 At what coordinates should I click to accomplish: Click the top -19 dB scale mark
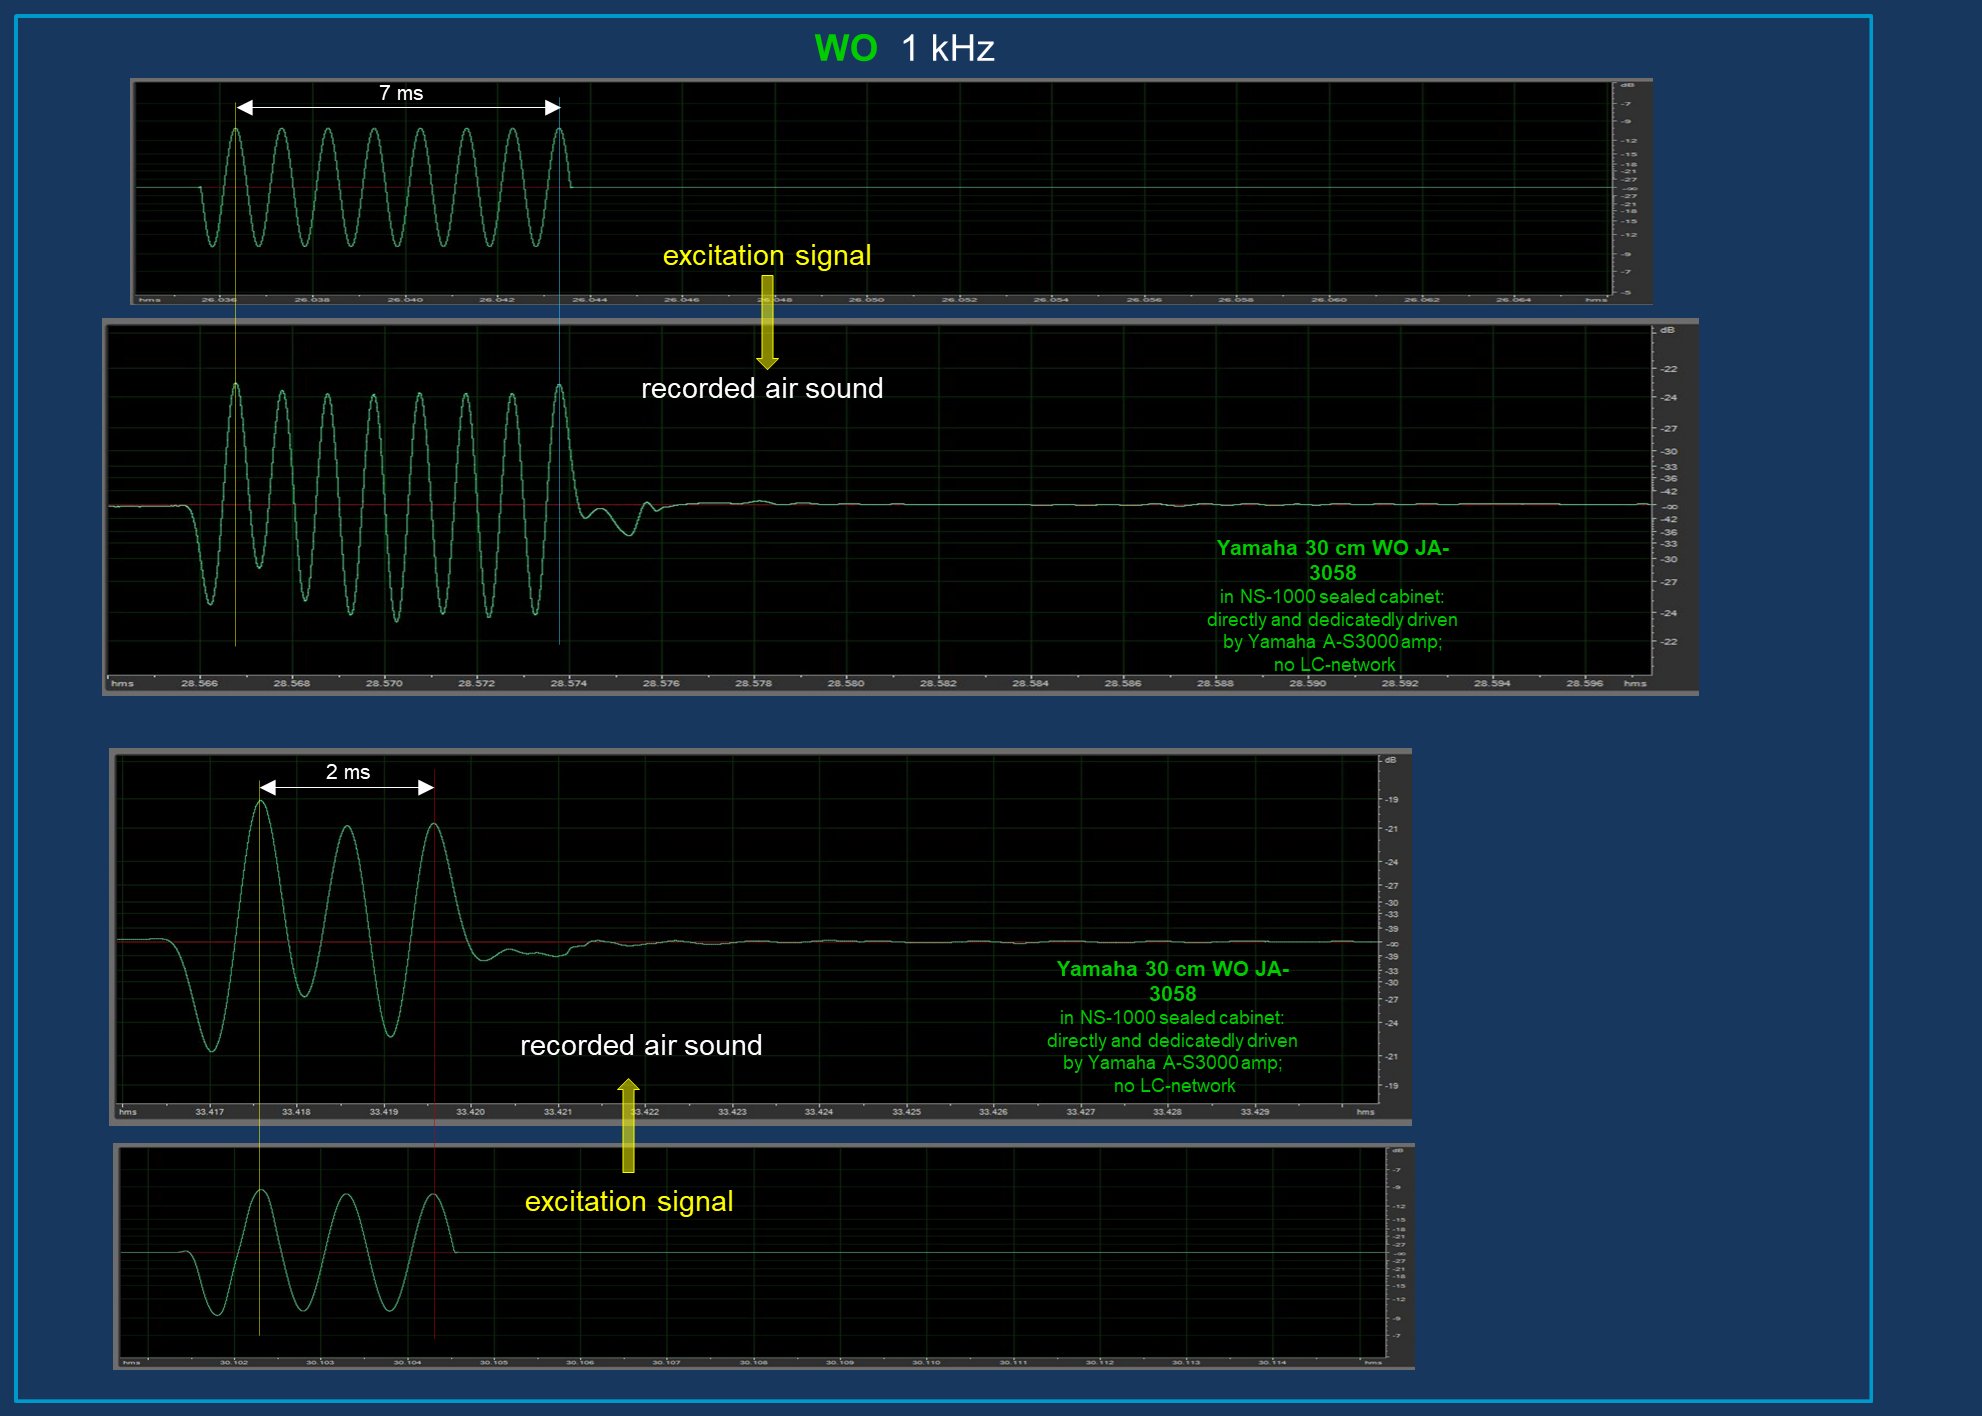1391,800
